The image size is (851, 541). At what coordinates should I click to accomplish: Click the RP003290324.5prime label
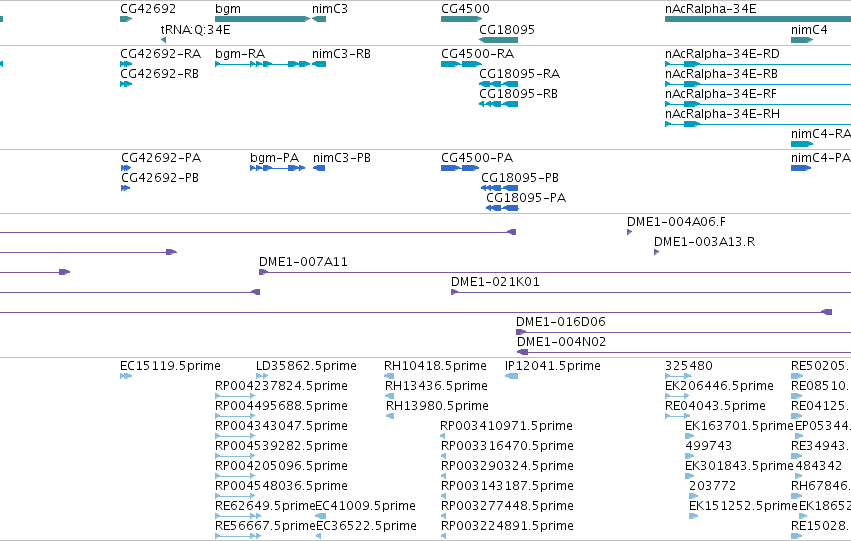point(507,467)
